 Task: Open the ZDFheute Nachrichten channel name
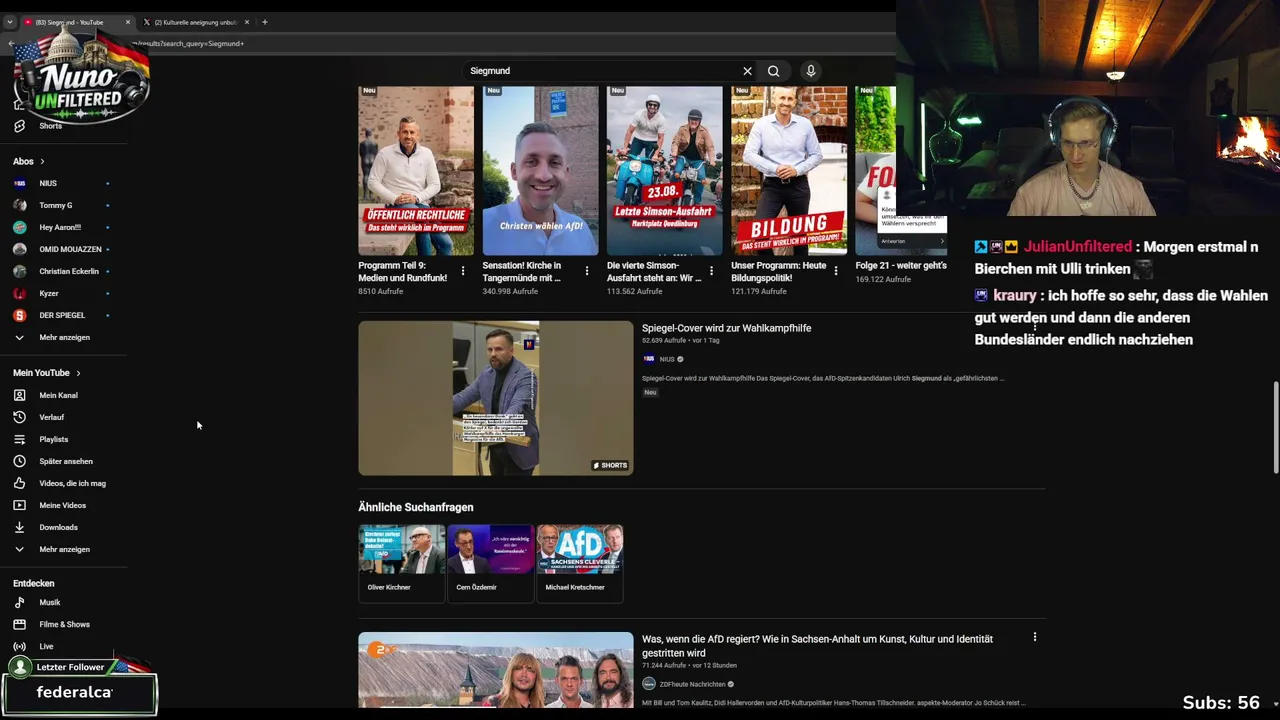(x=692, y=684)
